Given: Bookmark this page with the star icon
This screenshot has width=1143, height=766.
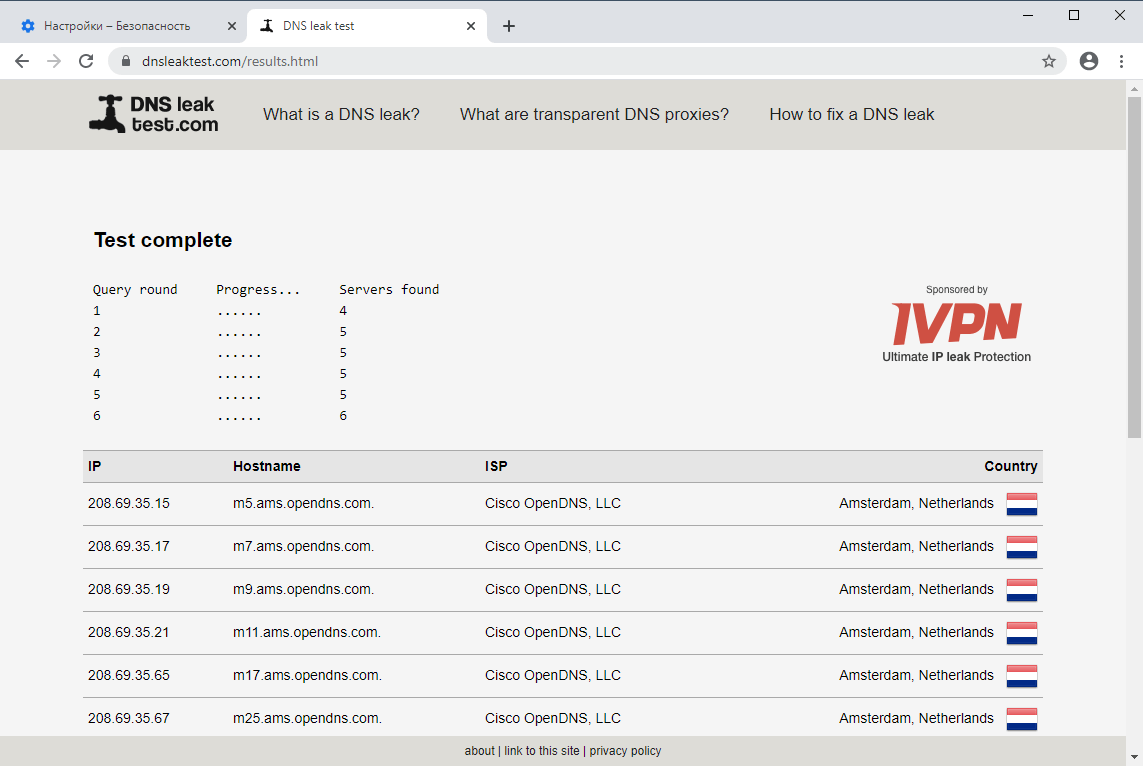Looking at the screenshot, I should [x=1048, y=61].
